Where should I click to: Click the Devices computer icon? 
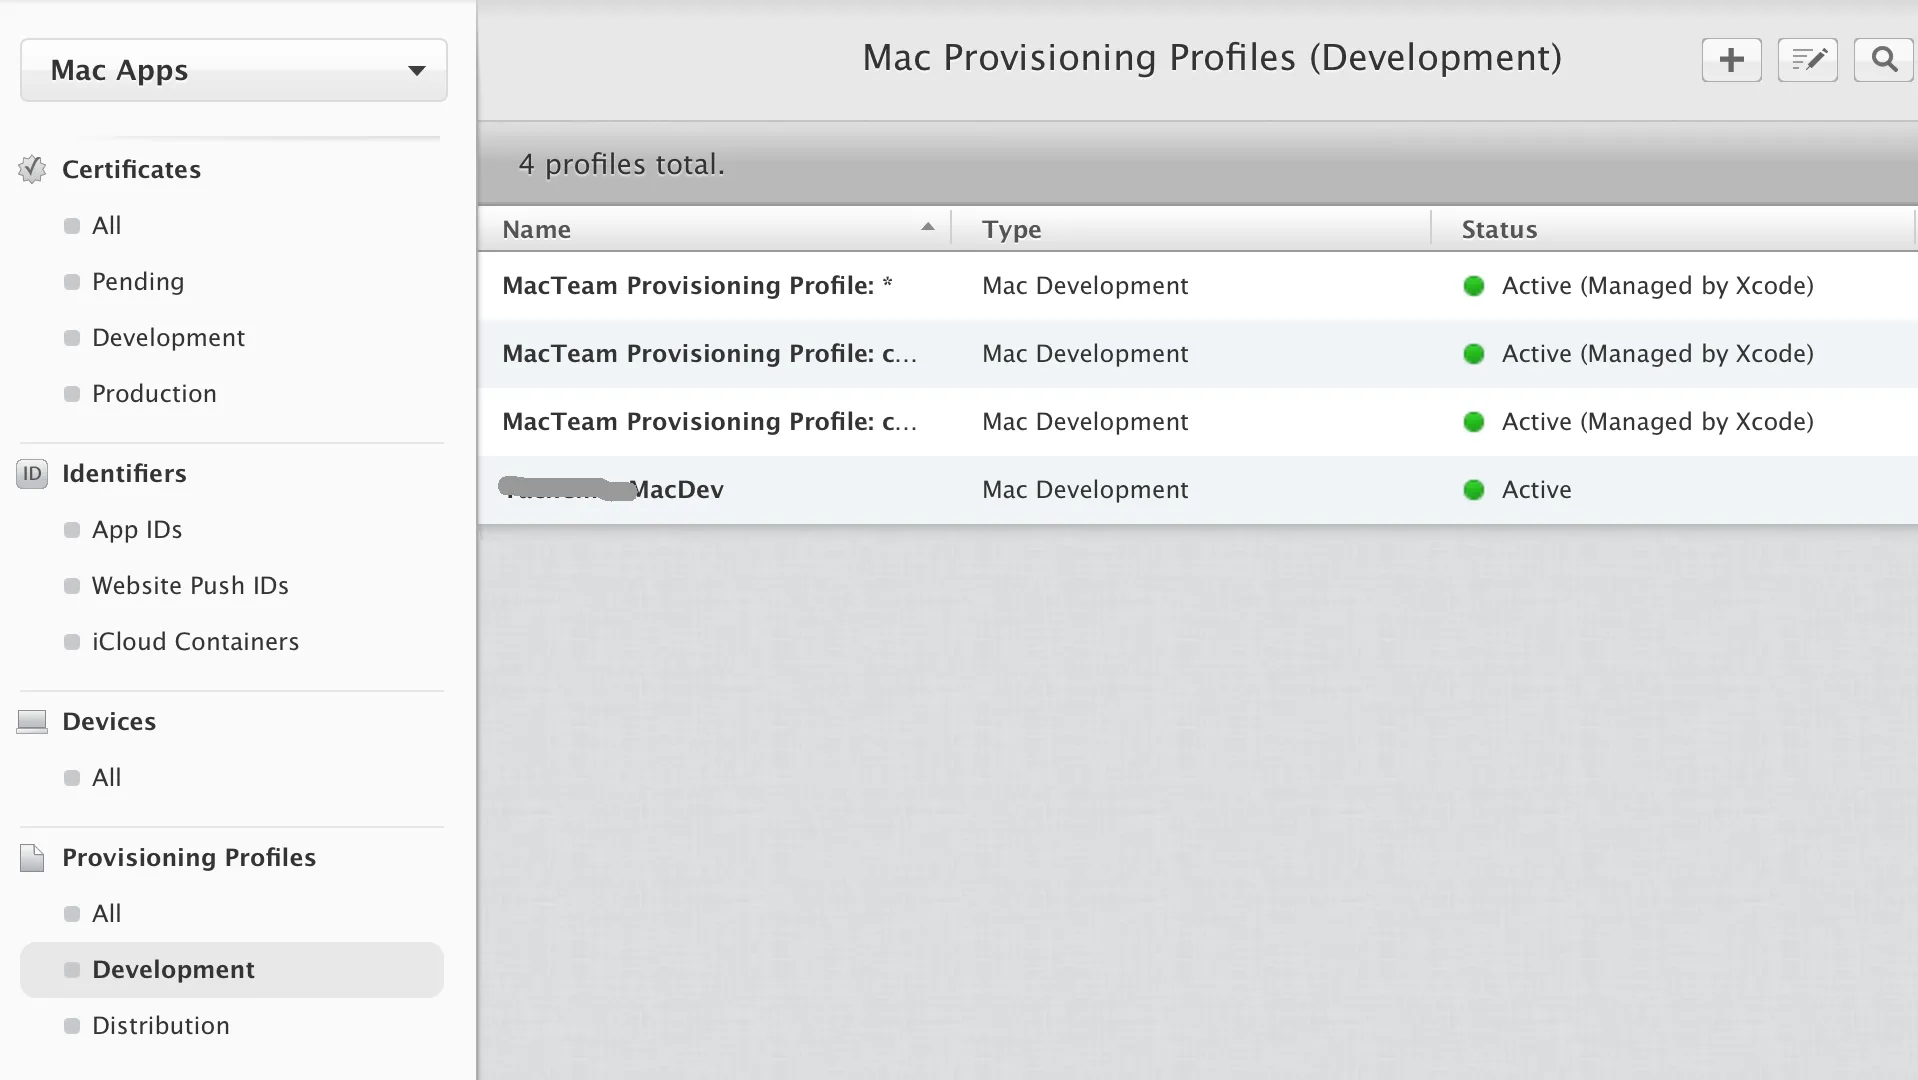click(x=32, y=721)
